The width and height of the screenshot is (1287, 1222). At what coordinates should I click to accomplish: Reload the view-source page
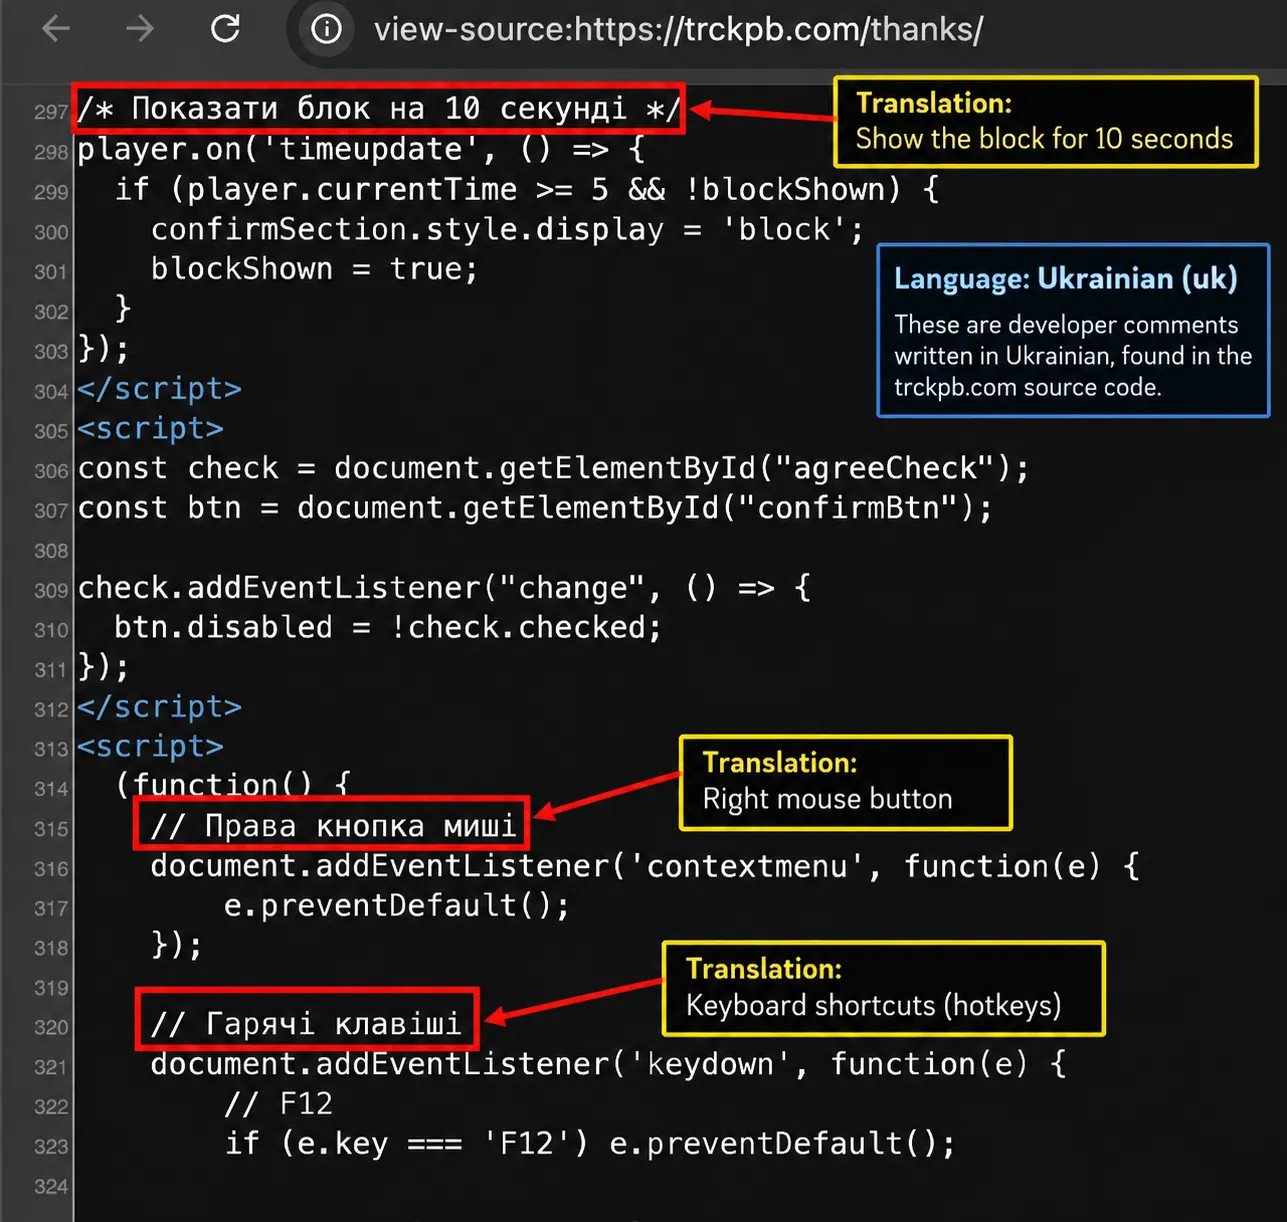tap(226, 29)
